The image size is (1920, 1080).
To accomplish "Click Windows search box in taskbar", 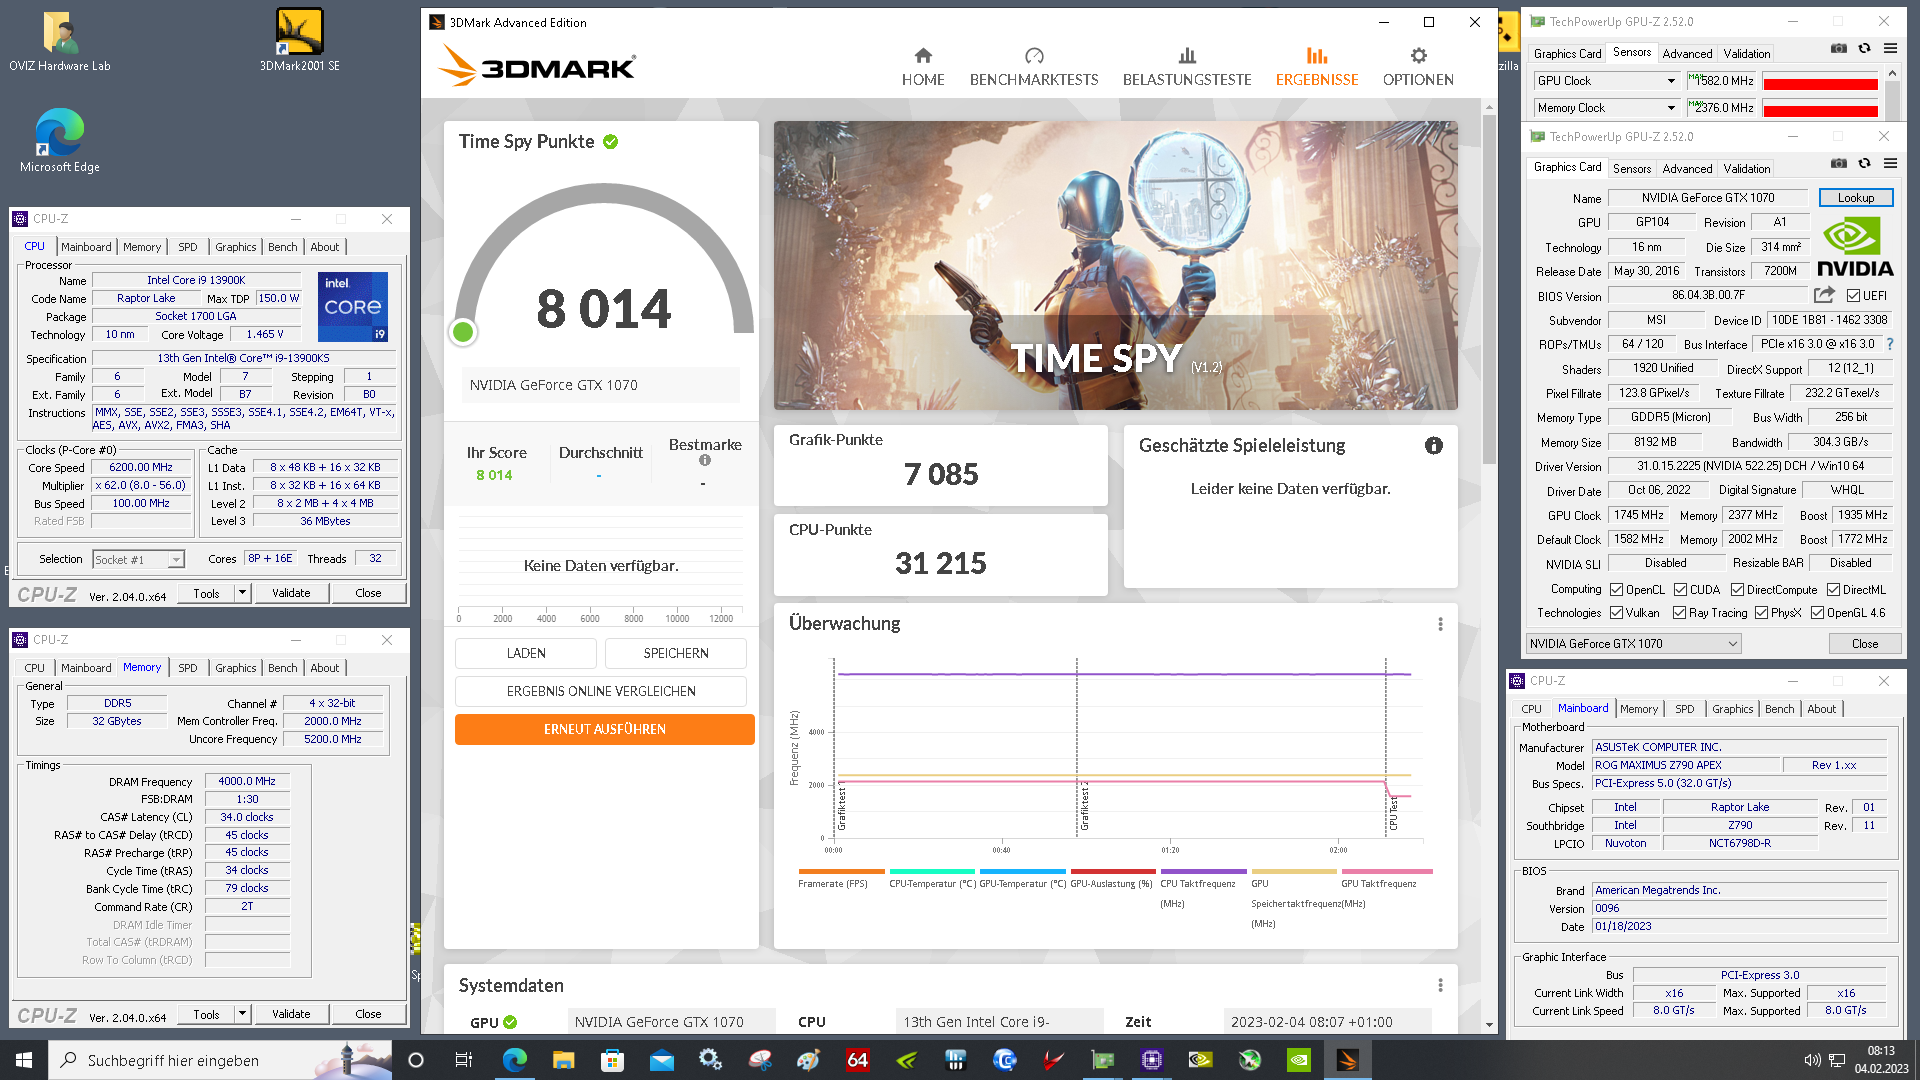I will pyautogui.click(x=220, y=1060).
